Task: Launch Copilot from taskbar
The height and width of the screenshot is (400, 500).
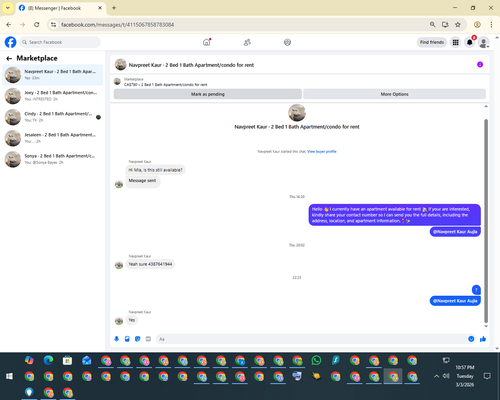Action: point(29,360)
